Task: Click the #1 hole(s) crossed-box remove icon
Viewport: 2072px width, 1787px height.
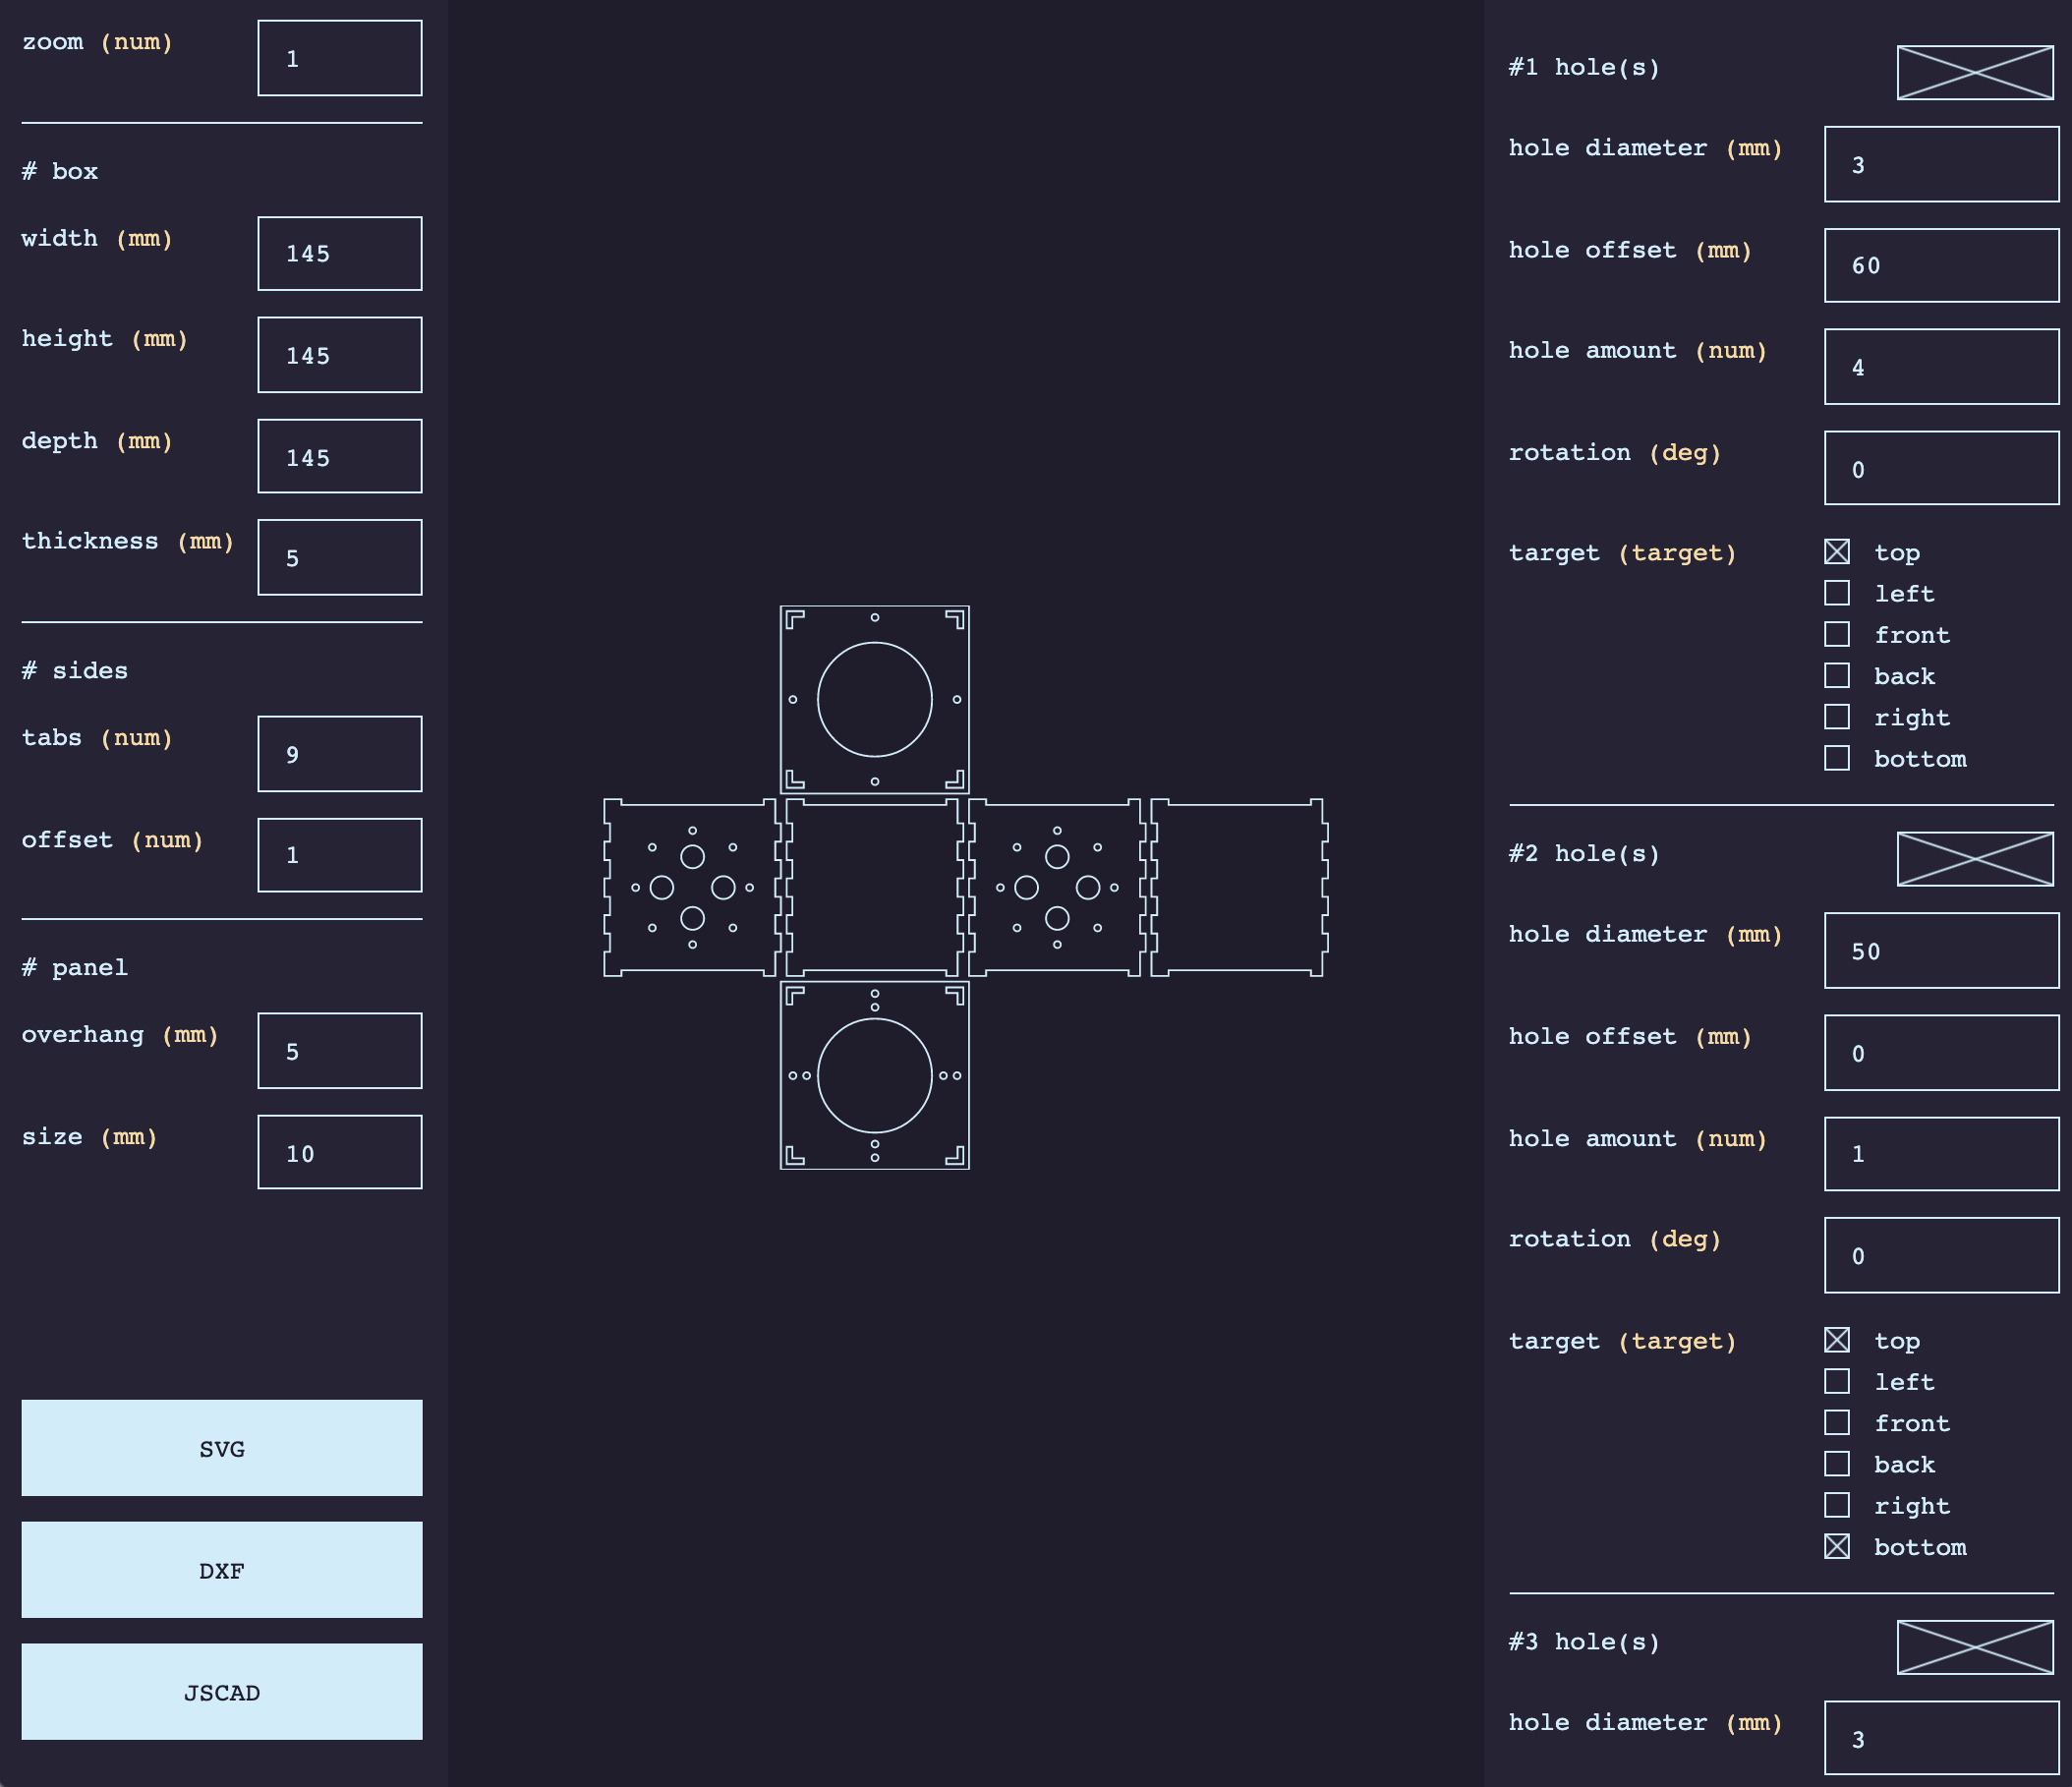Action: click(x=1974, y=72)
